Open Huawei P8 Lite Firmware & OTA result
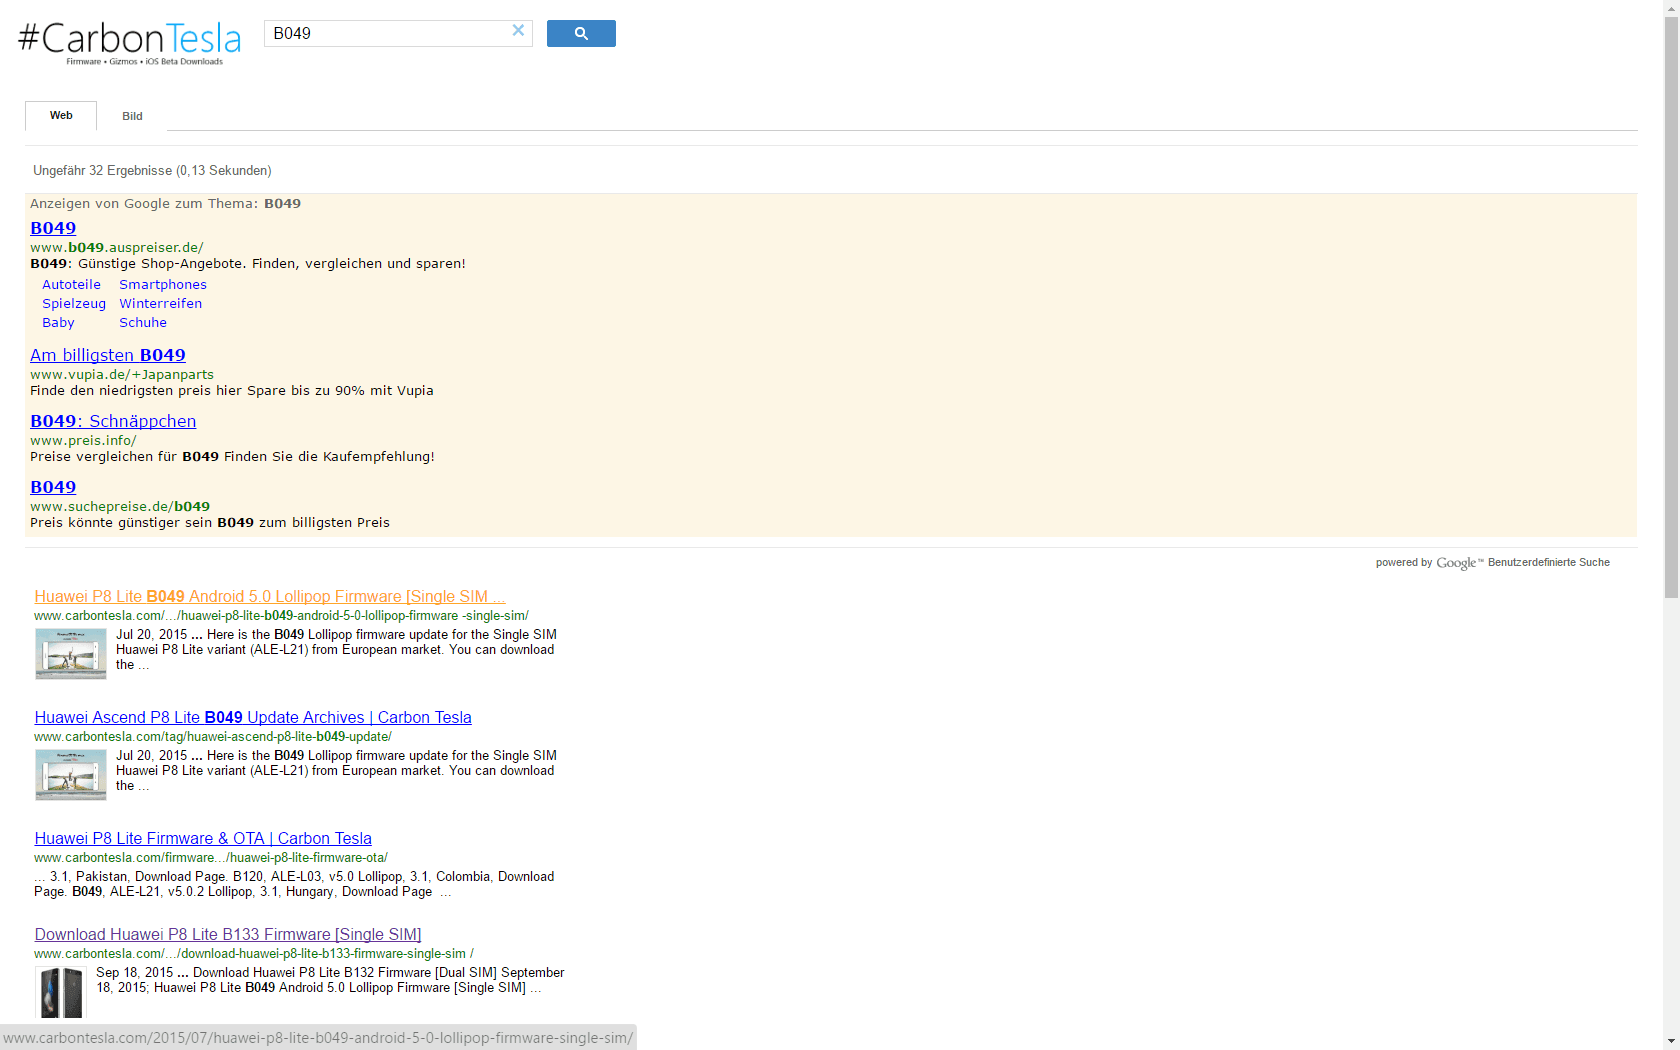Screen dimensions: 1680x1050 click(203, 838)
